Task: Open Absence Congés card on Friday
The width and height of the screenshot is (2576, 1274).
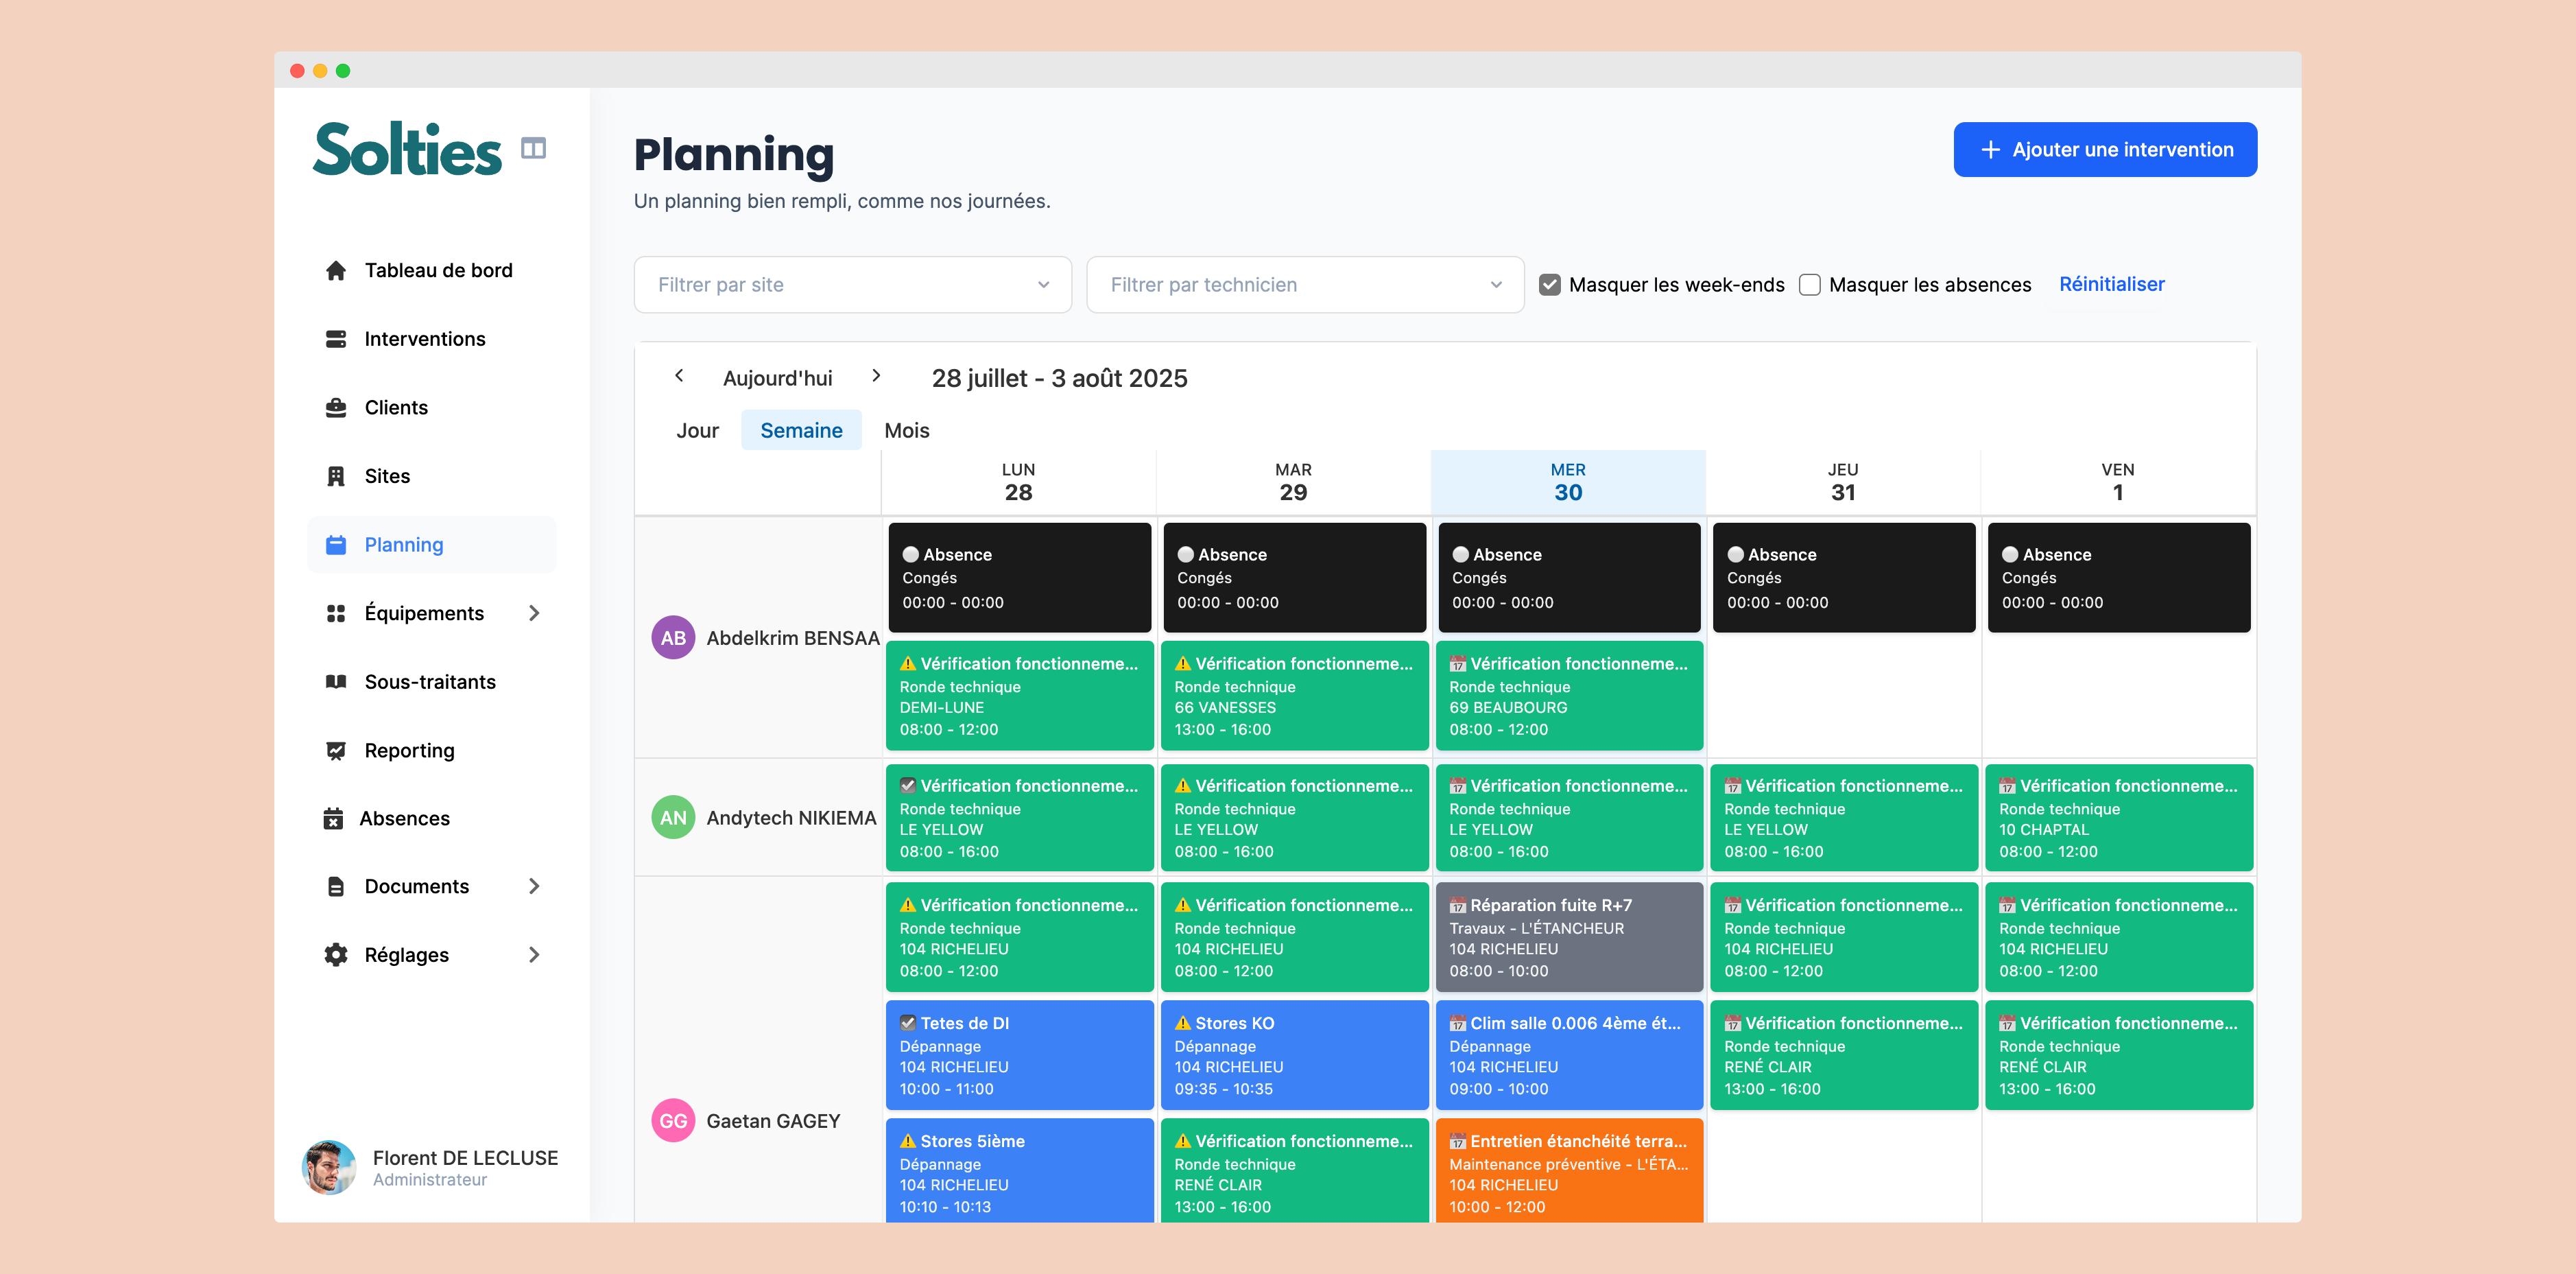Action: tap(2119, 578)
